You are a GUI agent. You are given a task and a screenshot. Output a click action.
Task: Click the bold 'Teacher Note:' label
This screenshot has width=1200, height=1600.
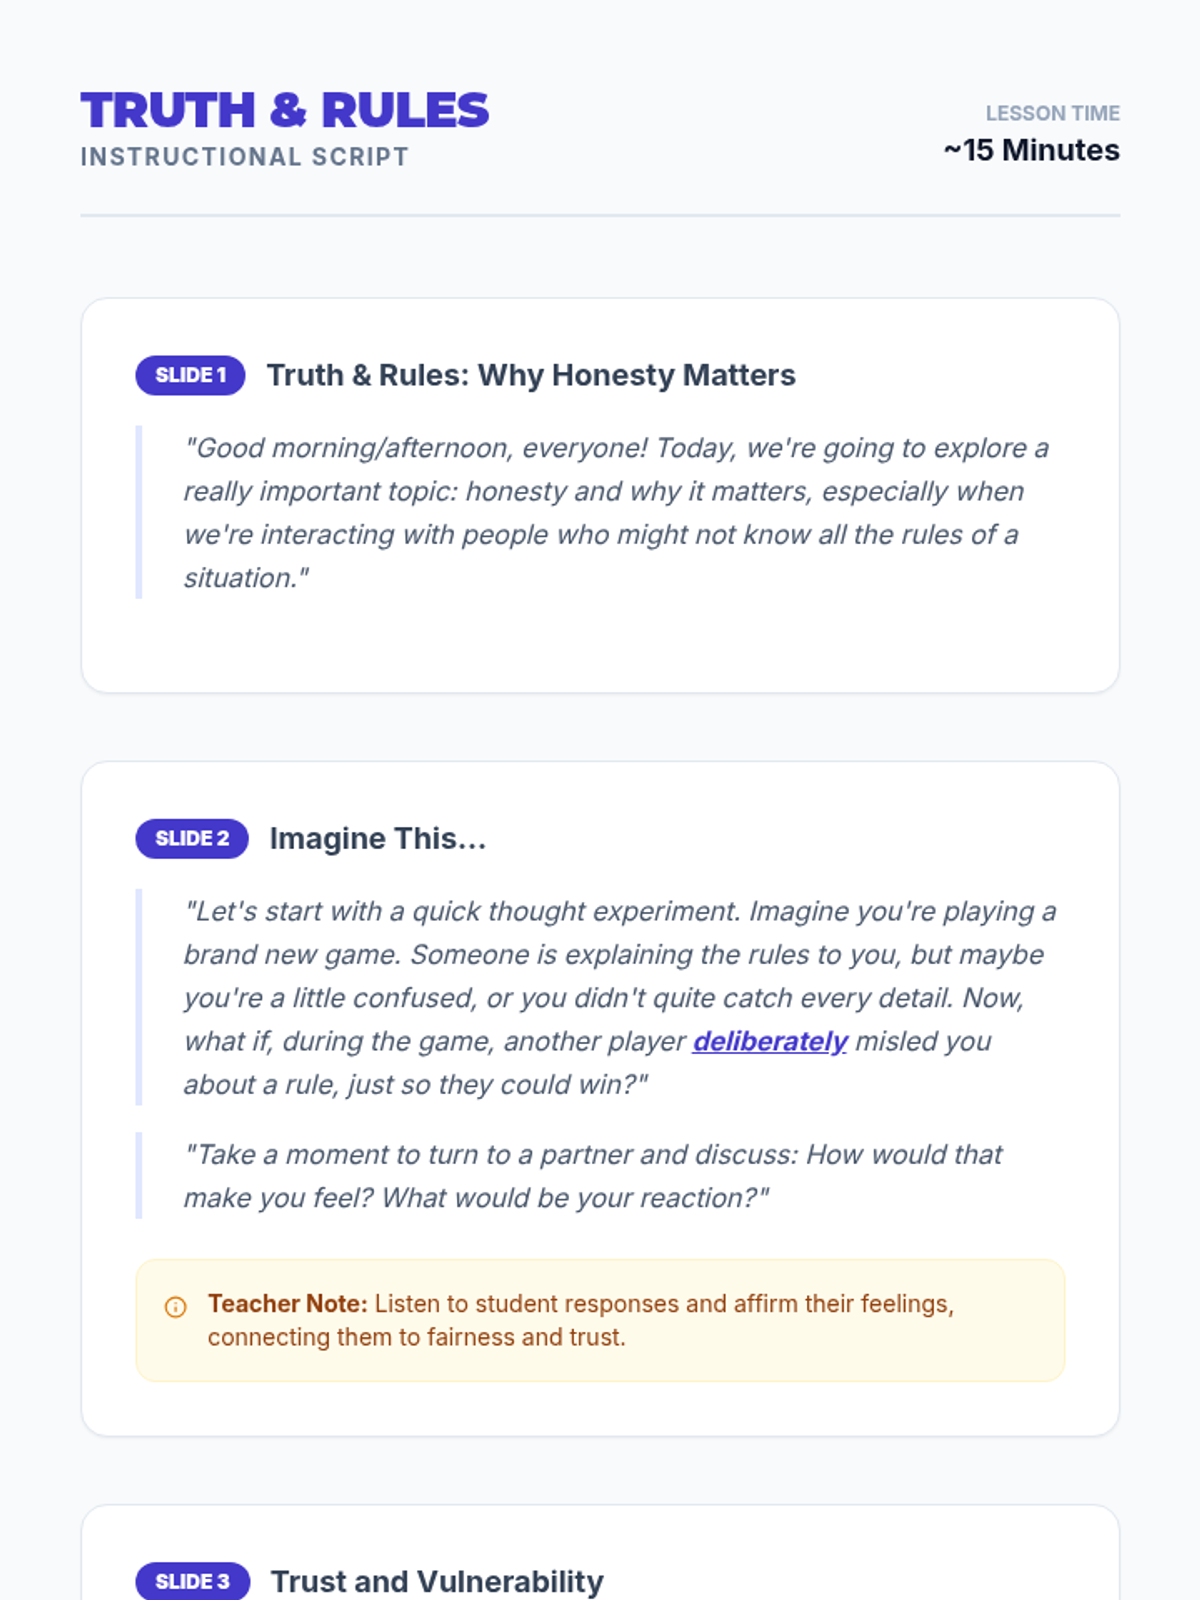[x=288, y=1304]
